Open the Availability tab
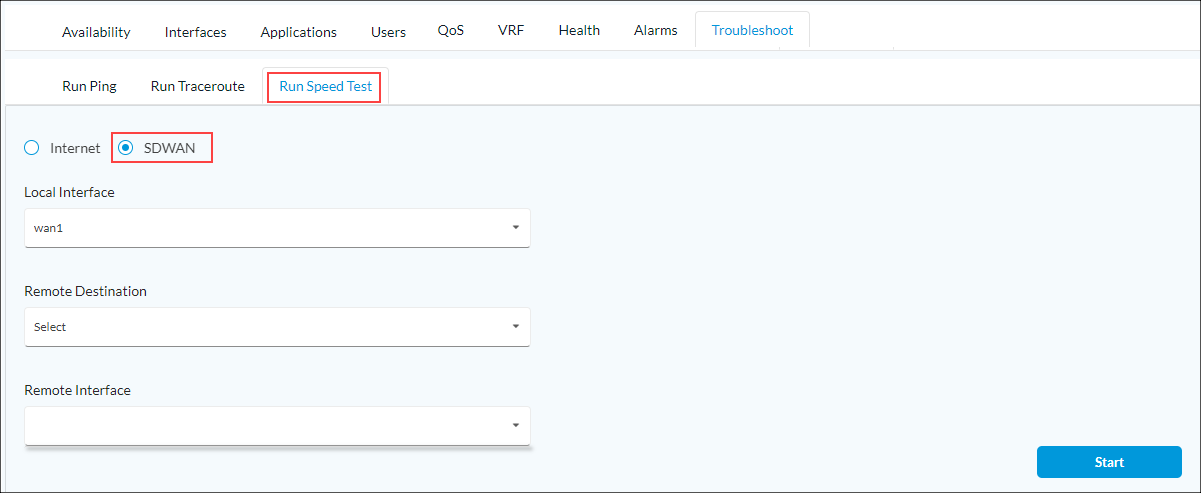The width and height of the screenshot is (1201, 493). tap(96, 32)
